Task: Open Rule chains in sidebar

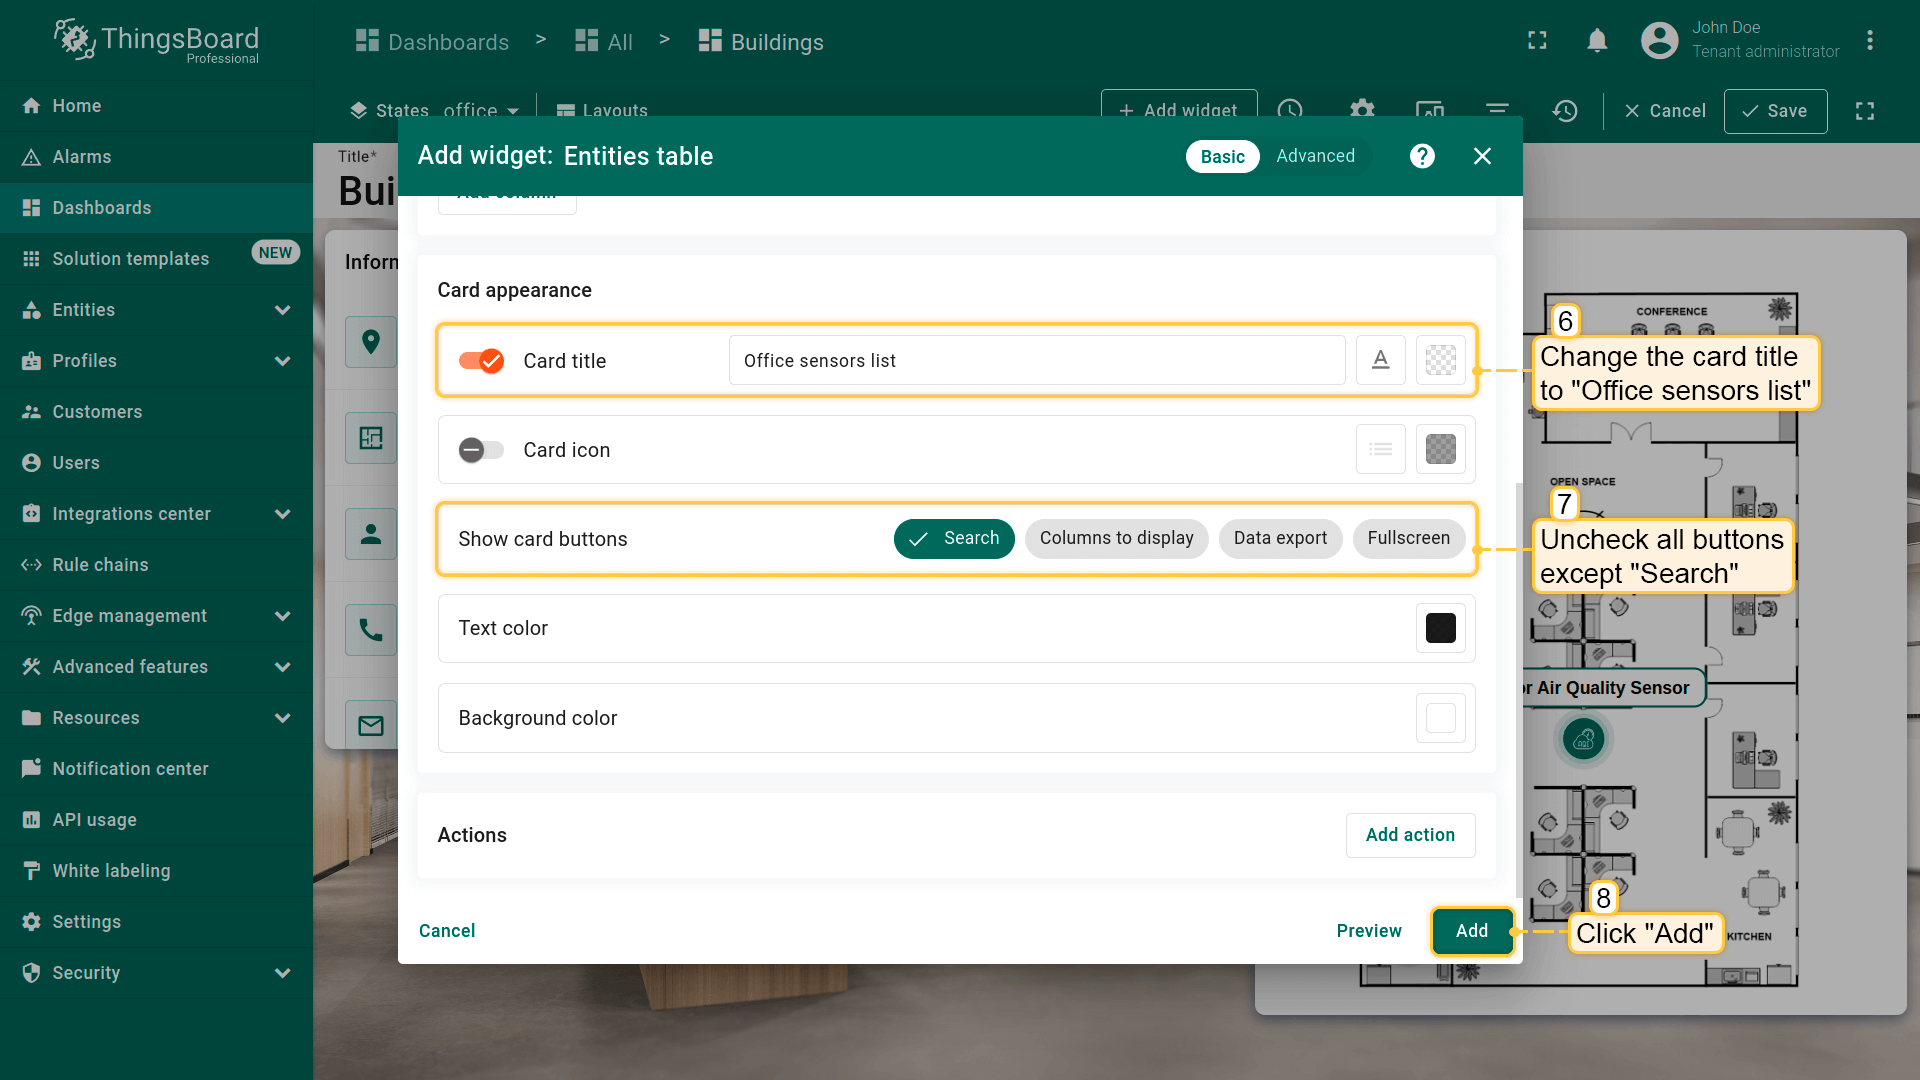Action: pyautogui.click(x=100, y=565)
